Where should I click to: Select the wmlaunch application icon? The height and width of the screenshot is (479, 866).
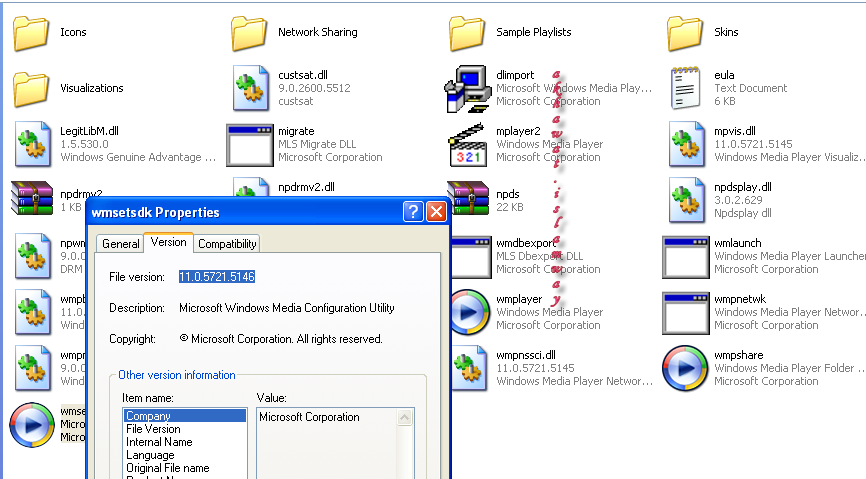pos(685,257)
